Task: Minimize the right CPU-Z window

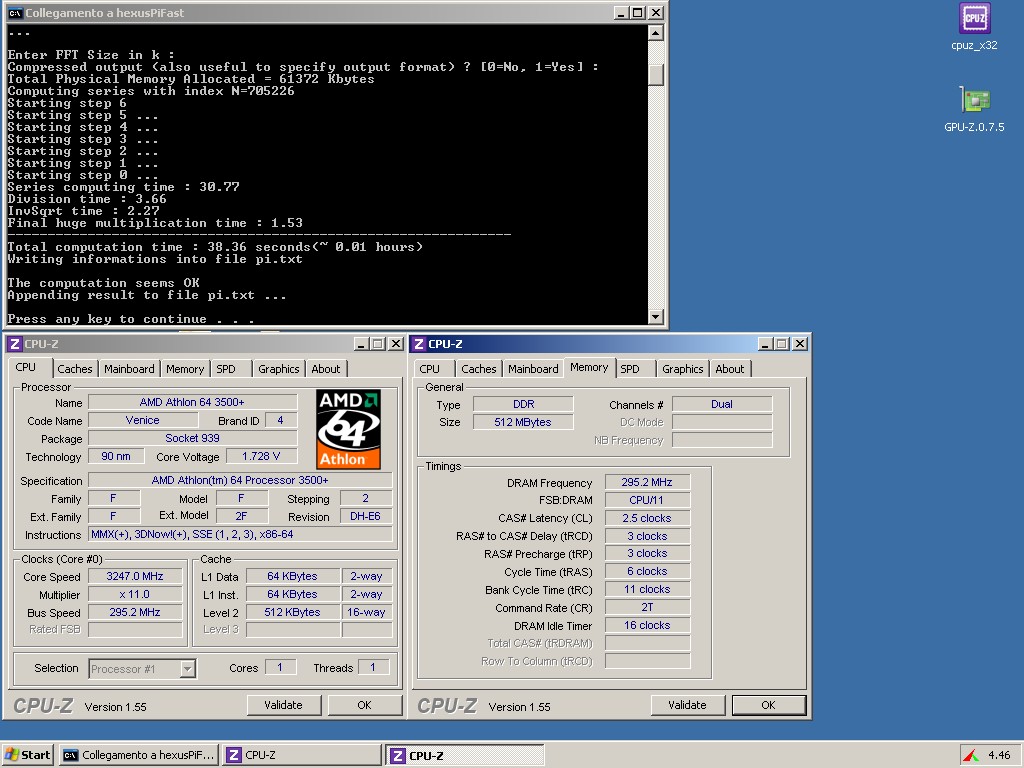Action: (x=765, y=344)
